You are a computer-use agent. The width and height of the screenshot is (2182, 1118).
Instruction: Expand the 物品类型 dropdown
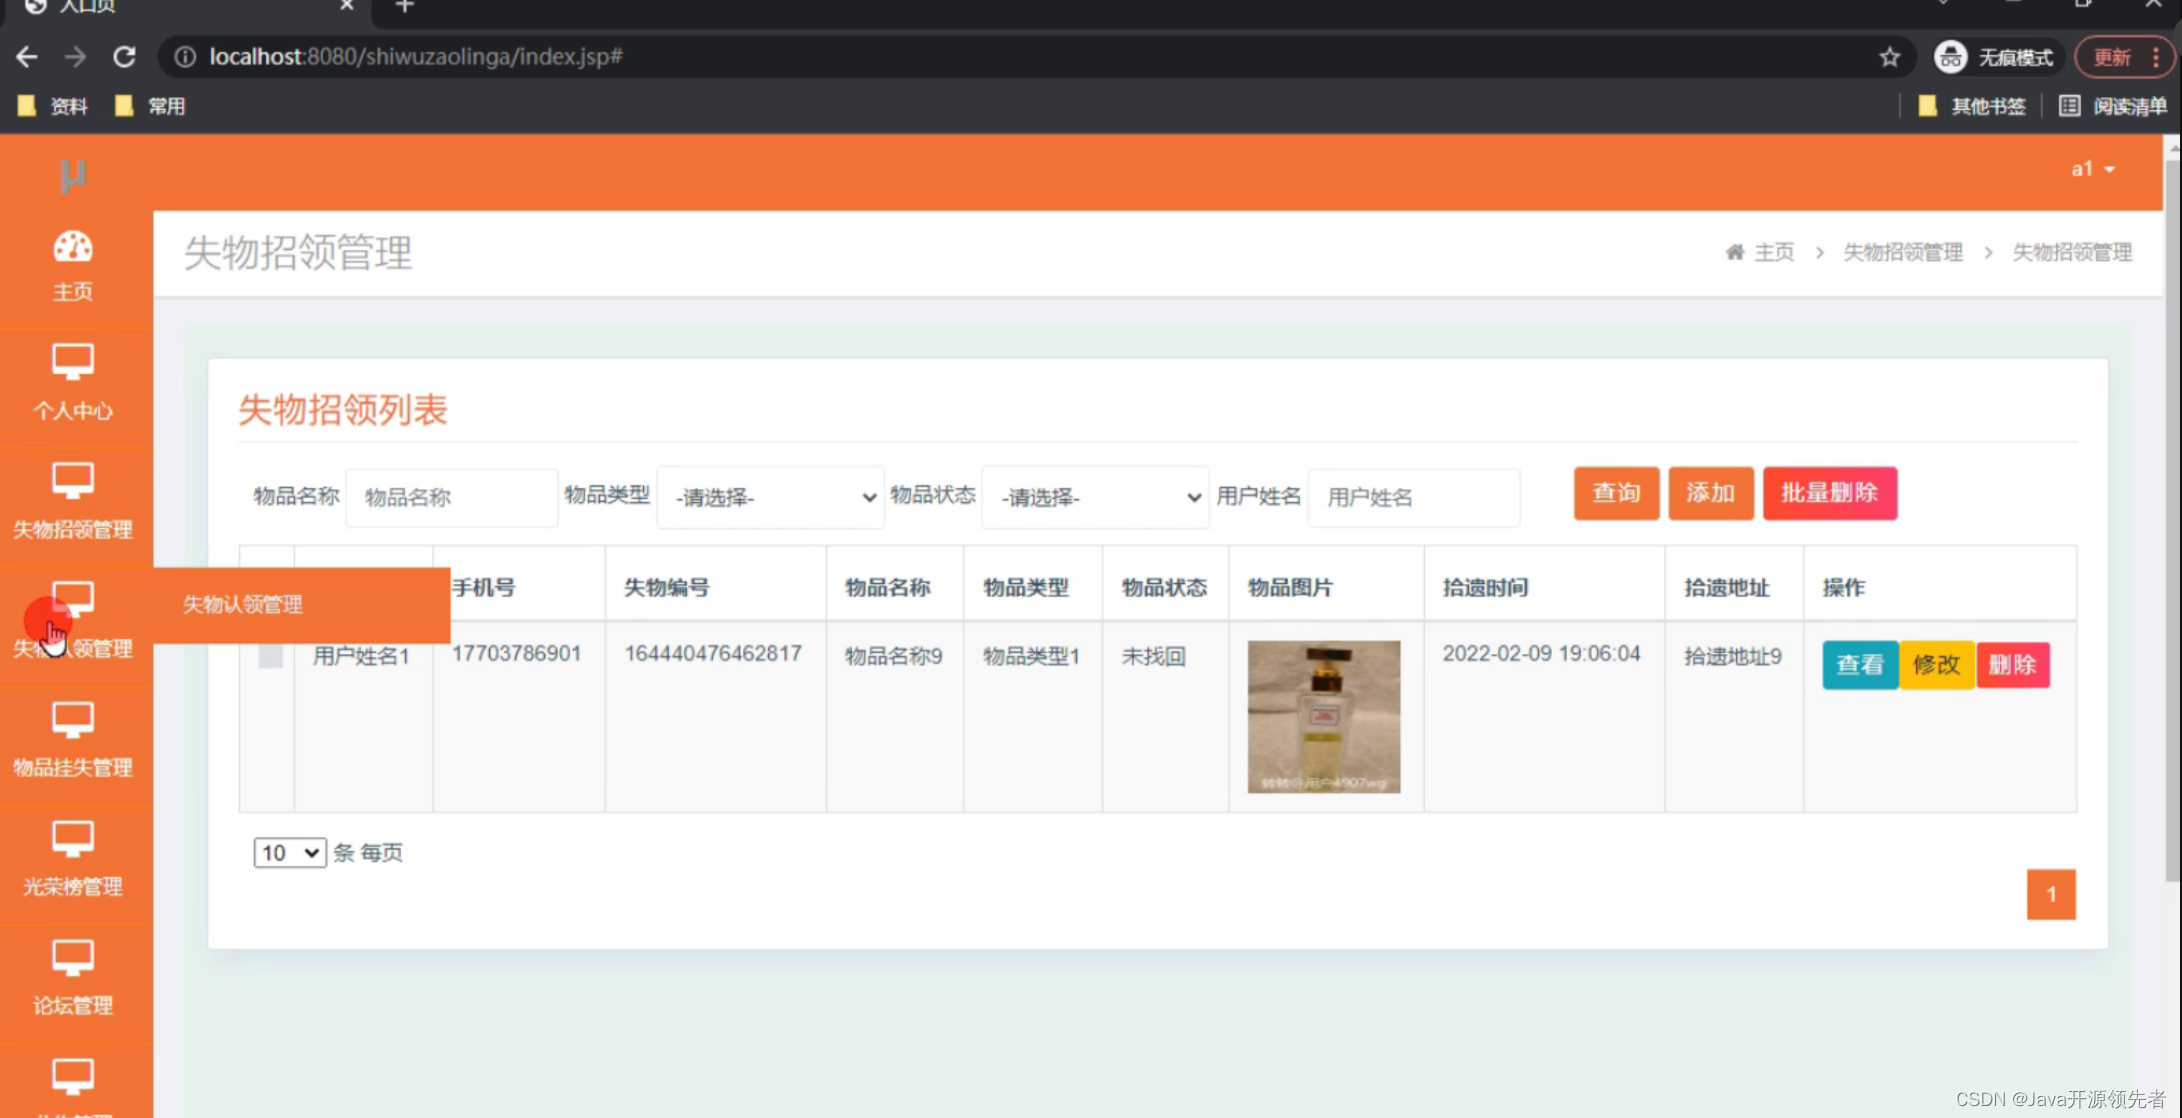click(770, 497)
